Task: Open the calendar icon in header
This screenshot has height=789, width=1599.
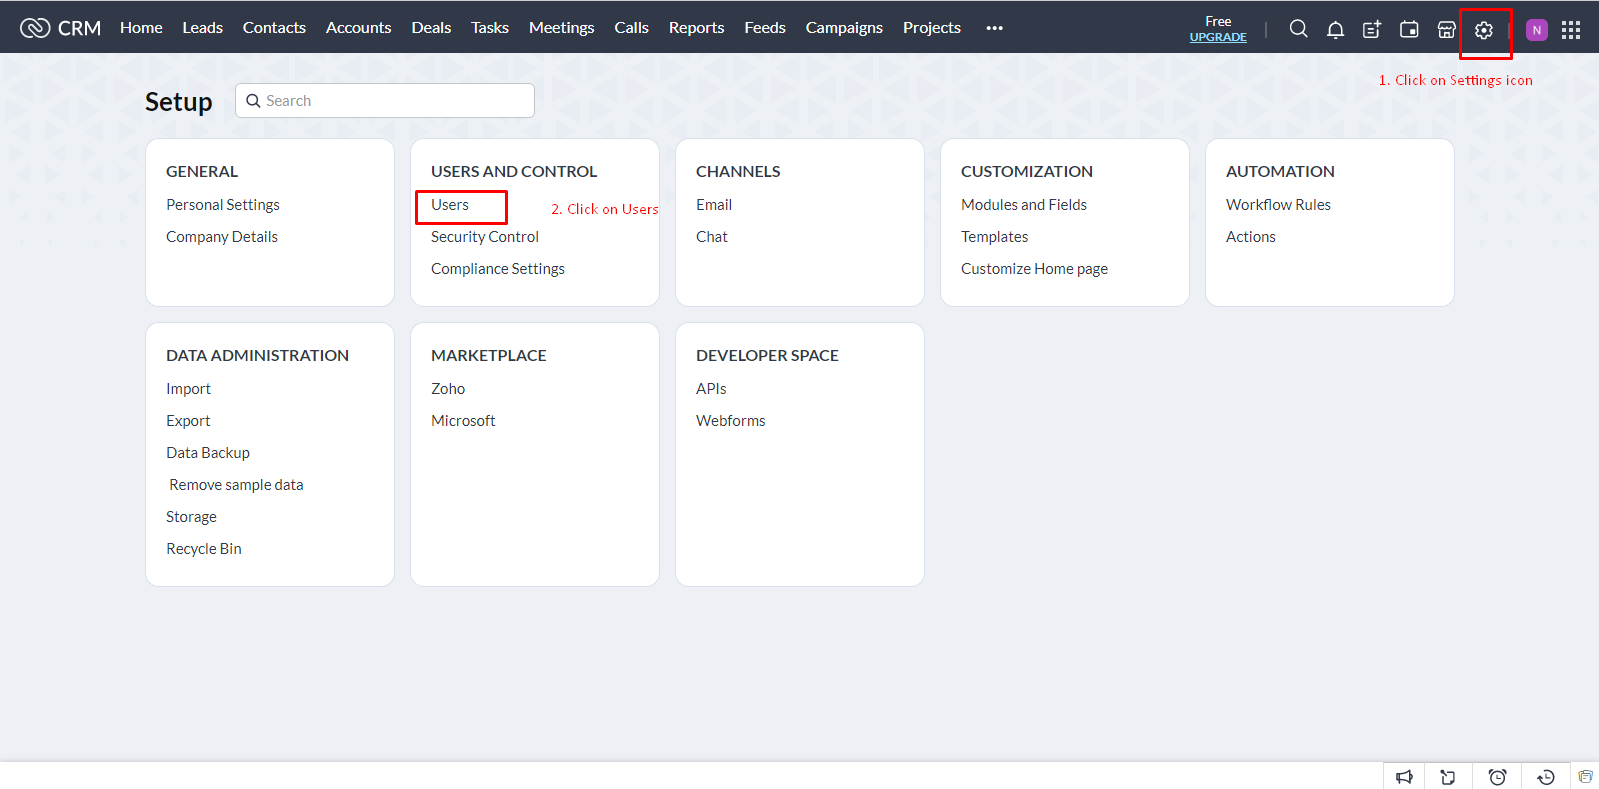Action: point(1409,29)
